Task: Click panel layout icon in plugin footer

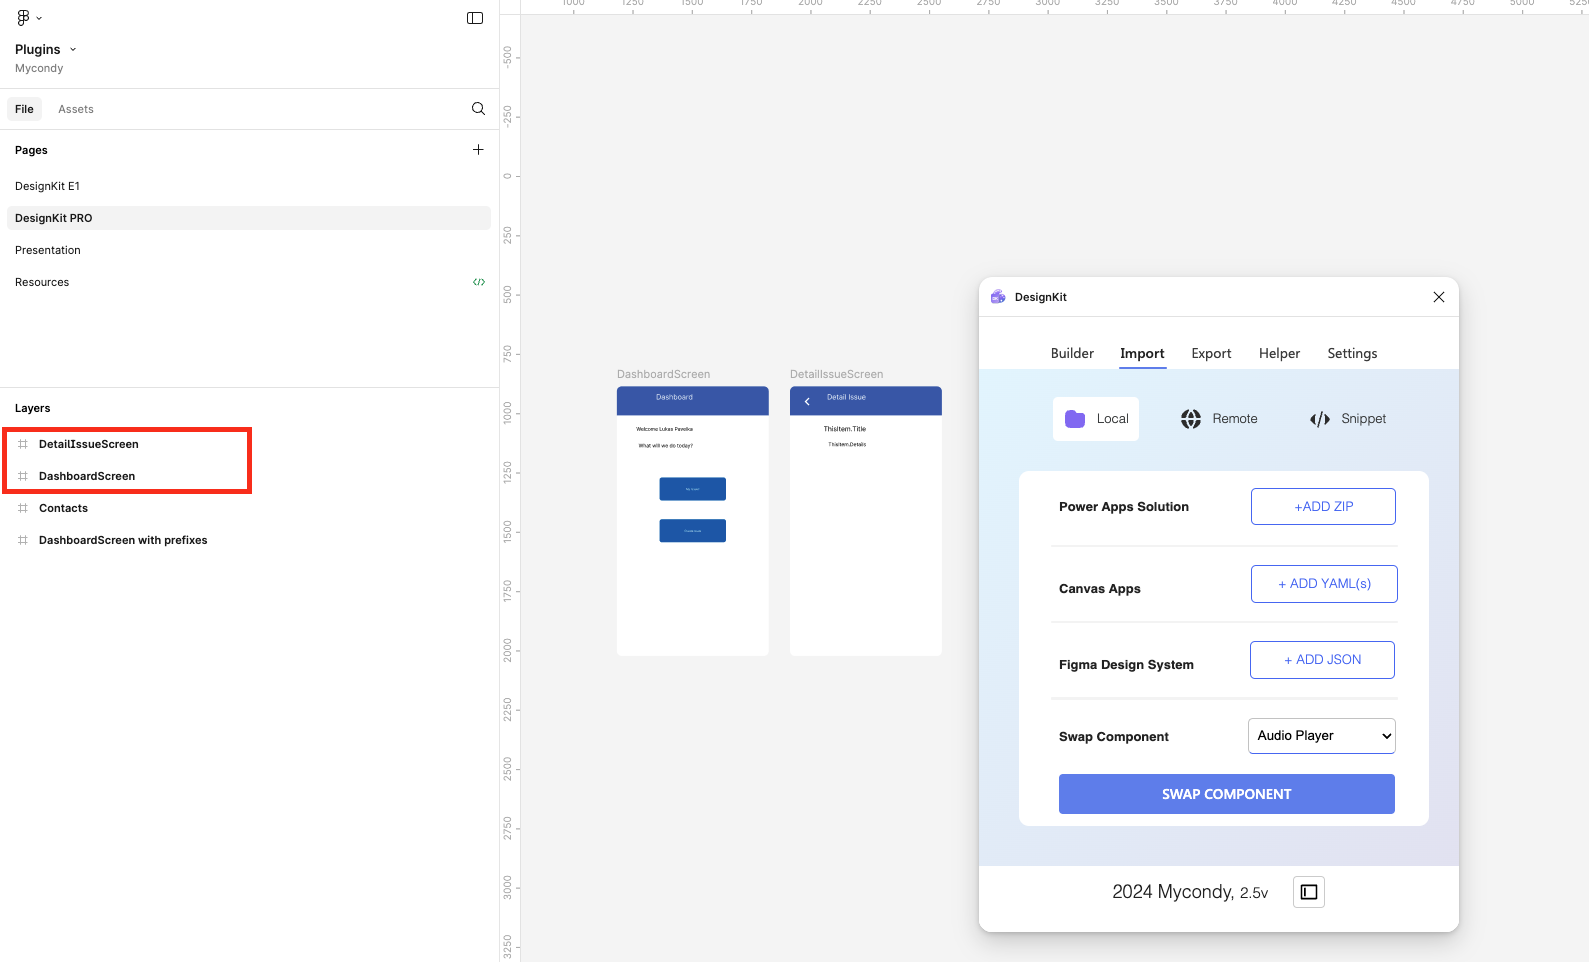Action: (x=1309, y=892)
